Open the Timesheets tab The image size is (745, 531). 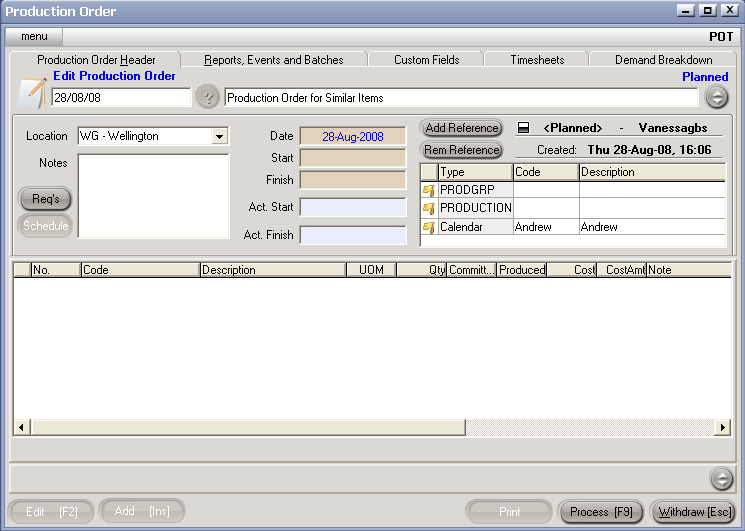click(537, 60)
